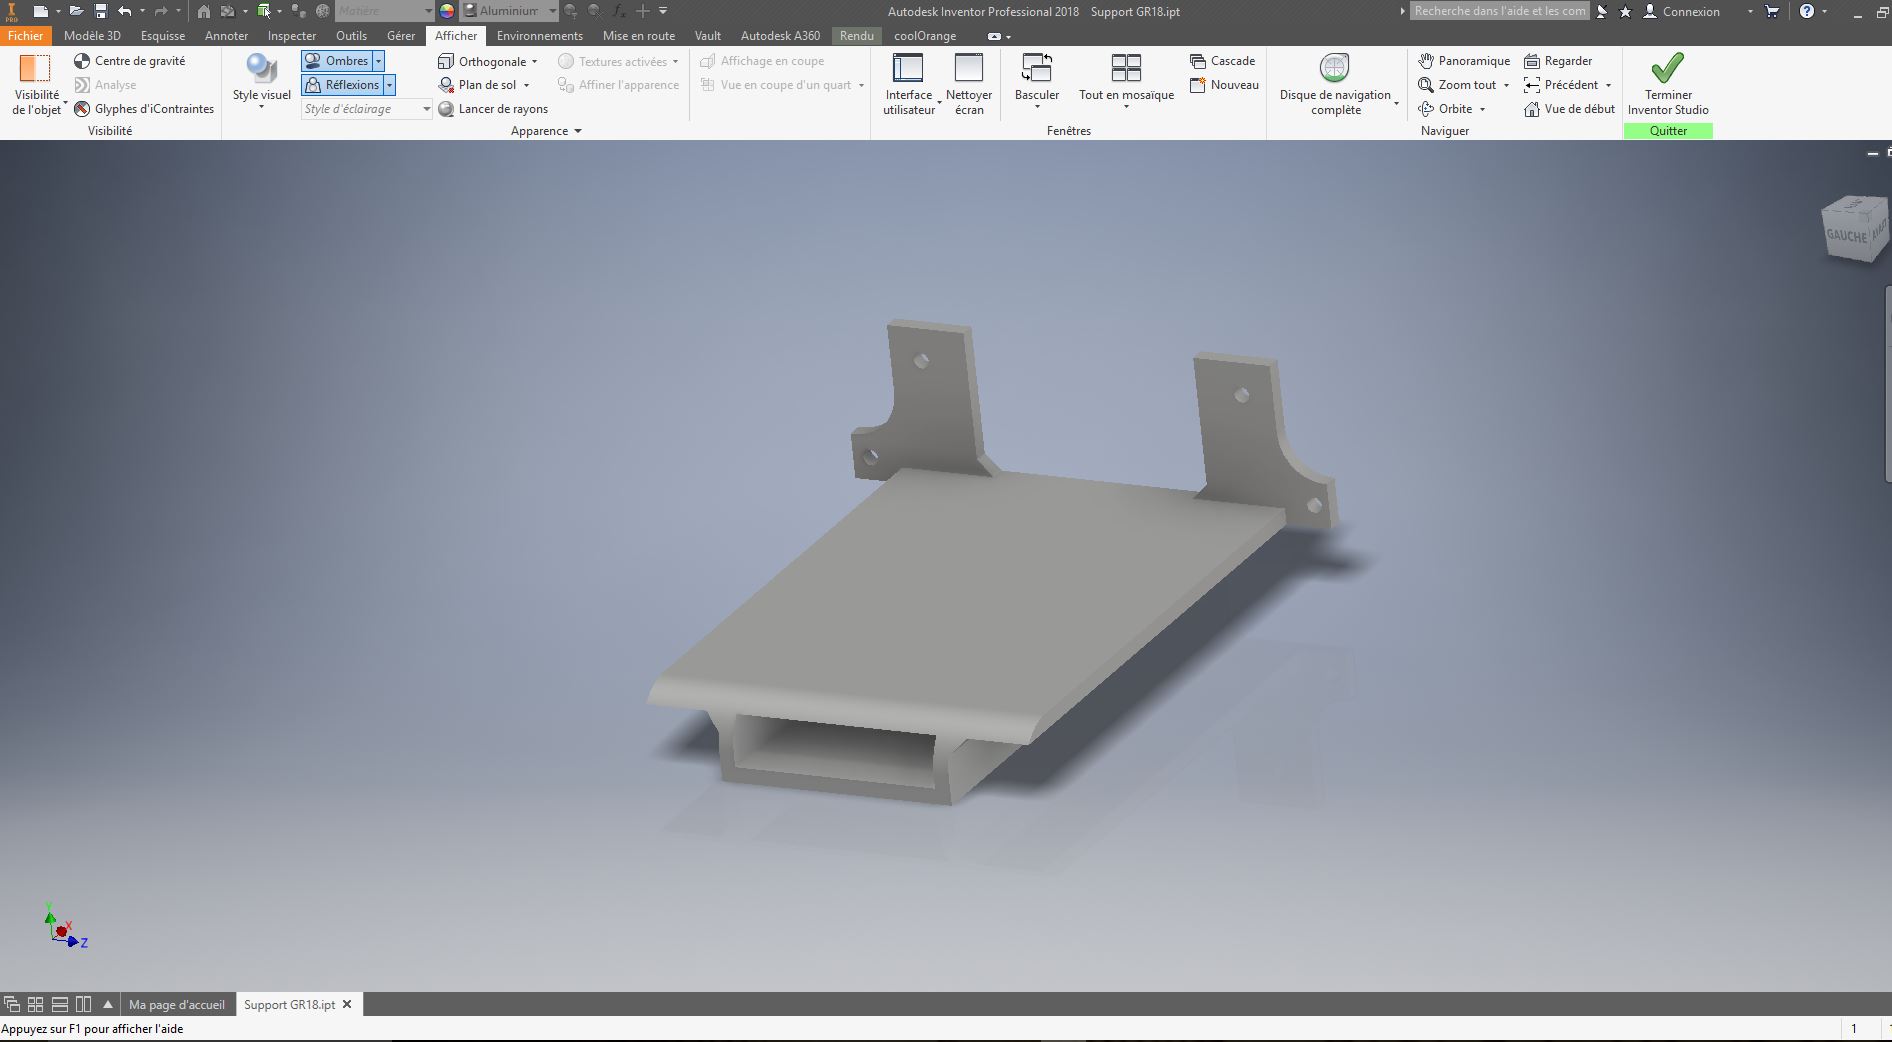Viewport: 1892px width, 1042px height.
Task: Click vertical arrange icon in bottom bar
Action: pos(84,1004)
